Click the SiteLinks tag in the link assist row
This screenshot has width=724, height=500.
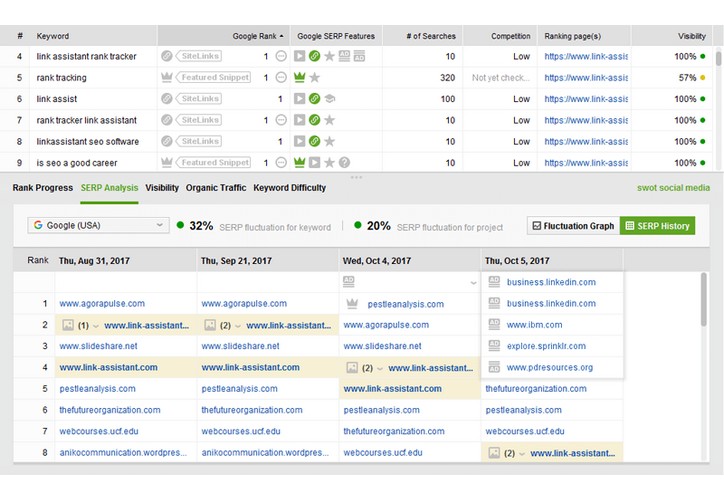click(x=199, y=98)
